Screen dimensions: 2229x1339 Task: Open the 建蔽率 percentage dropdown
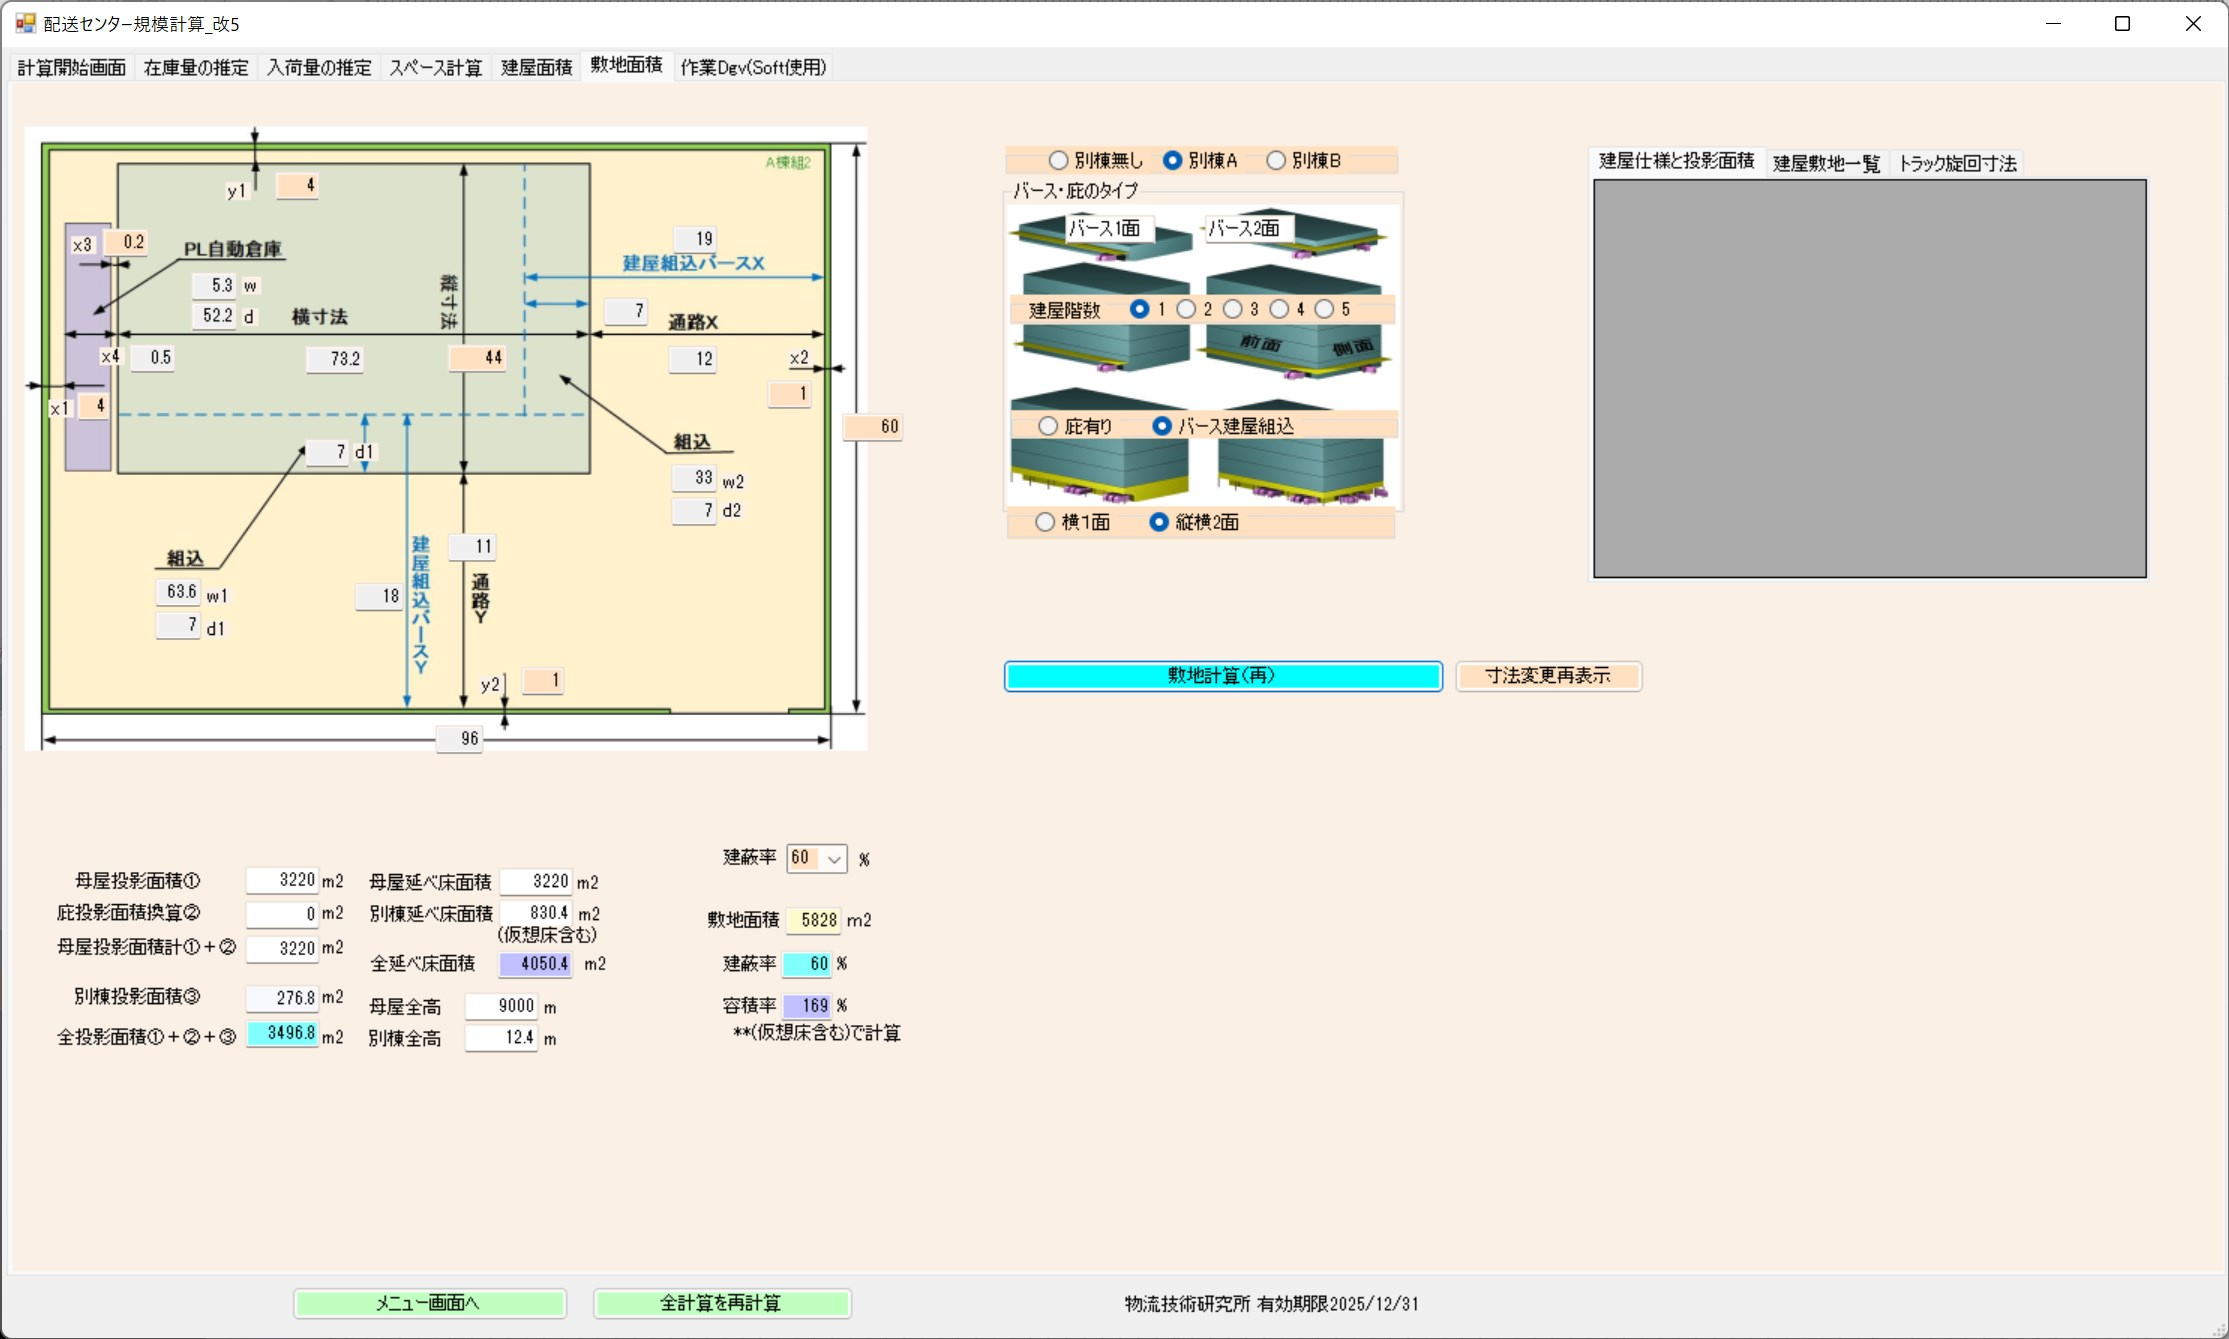[x=834, y=859]
